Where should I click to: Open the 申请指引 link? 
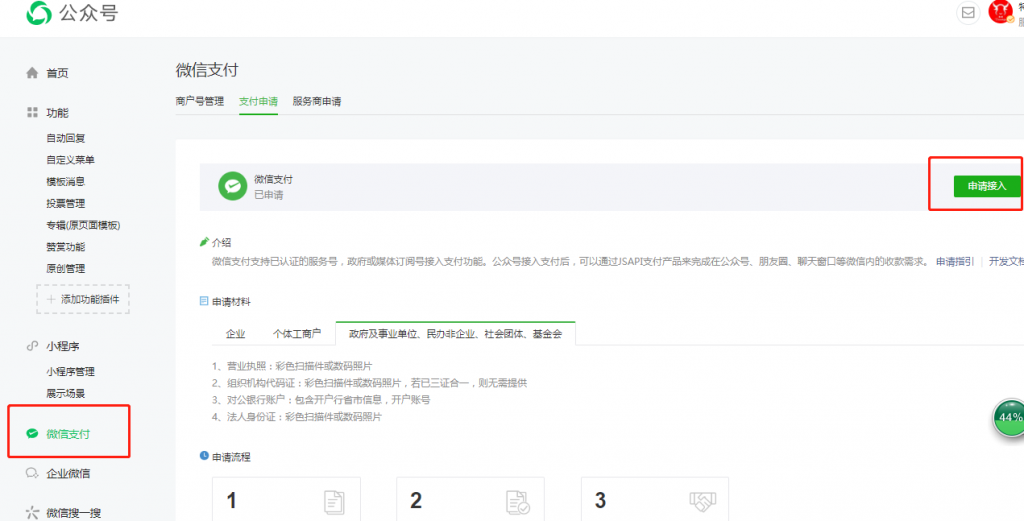pos(955,261)
